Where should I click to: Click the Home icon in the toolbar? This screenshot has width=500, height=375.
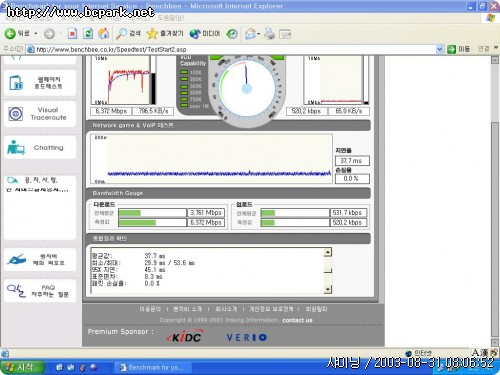[x=104, y=34]
